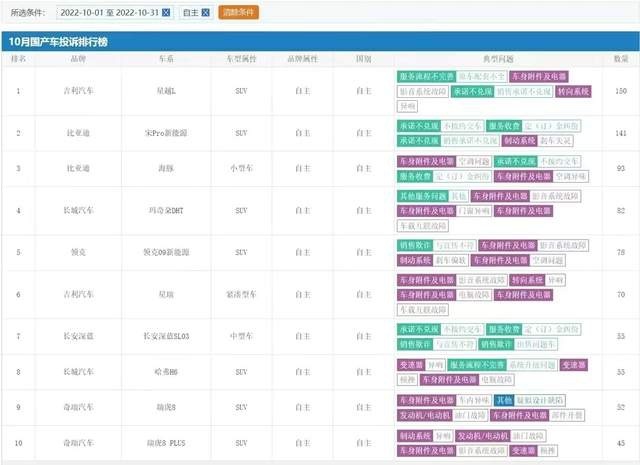Click the 典型问题 column header
The image size is (640, 465).
click(x=498, y=59)
